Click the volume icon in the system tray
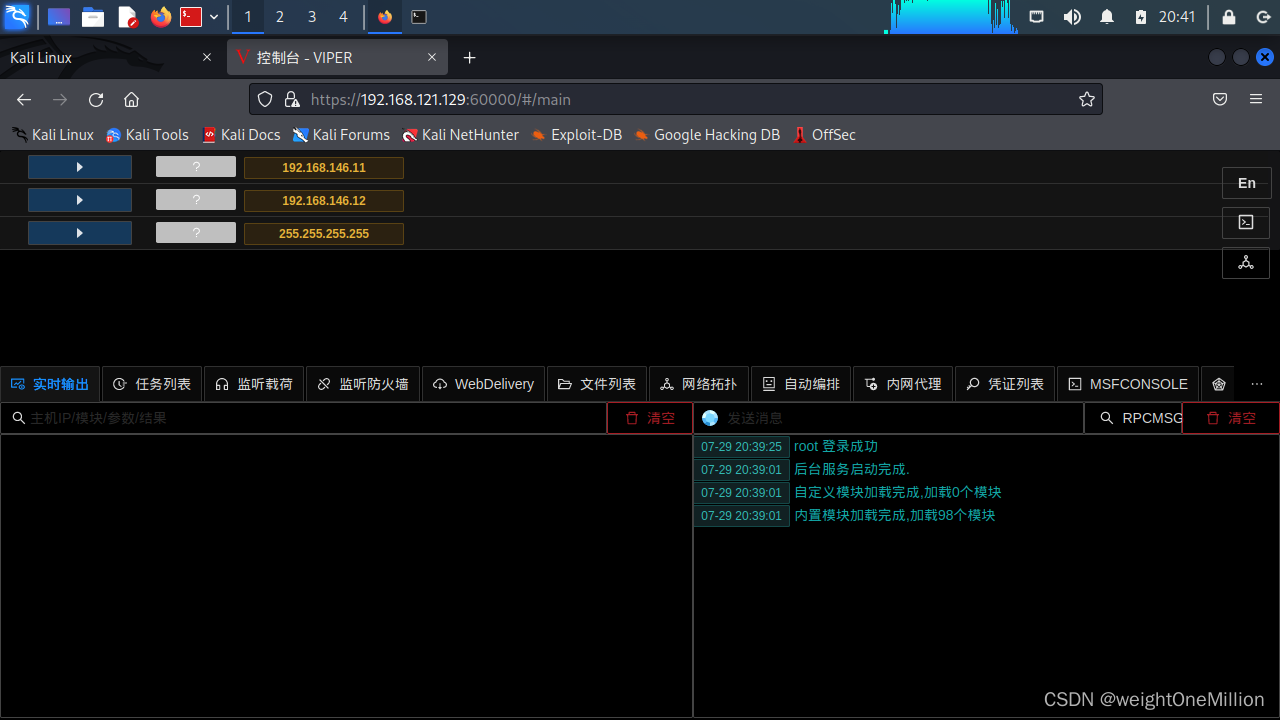 (x=1072, y=17)
